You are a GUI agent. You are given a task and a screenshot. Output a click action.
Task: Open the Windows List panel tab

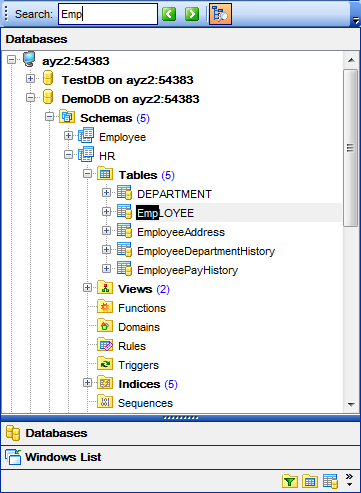[180, 457]
